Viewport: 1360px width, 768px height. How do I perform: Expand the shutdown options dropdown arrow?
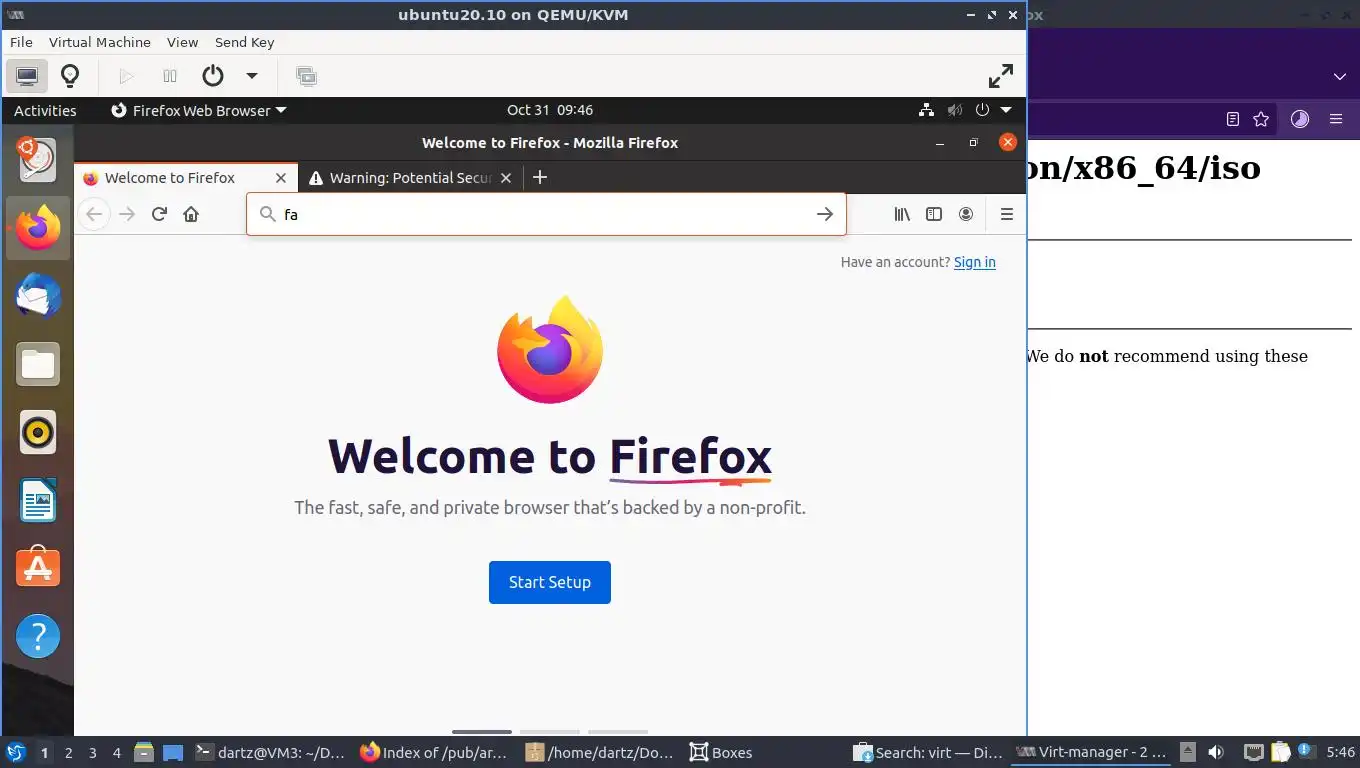tap(252, 76)
